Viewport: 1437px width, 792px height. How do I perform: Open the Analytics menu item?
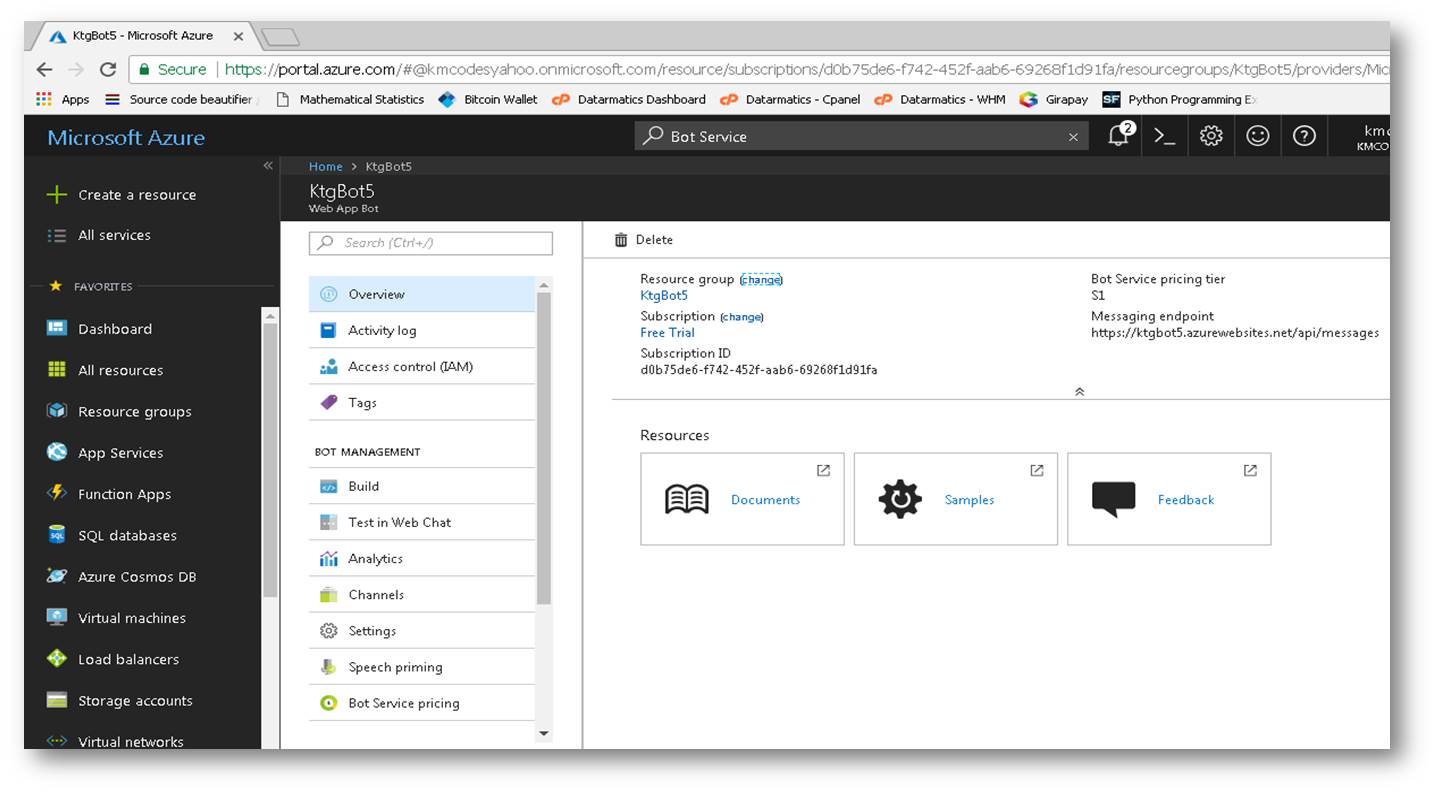375,558
